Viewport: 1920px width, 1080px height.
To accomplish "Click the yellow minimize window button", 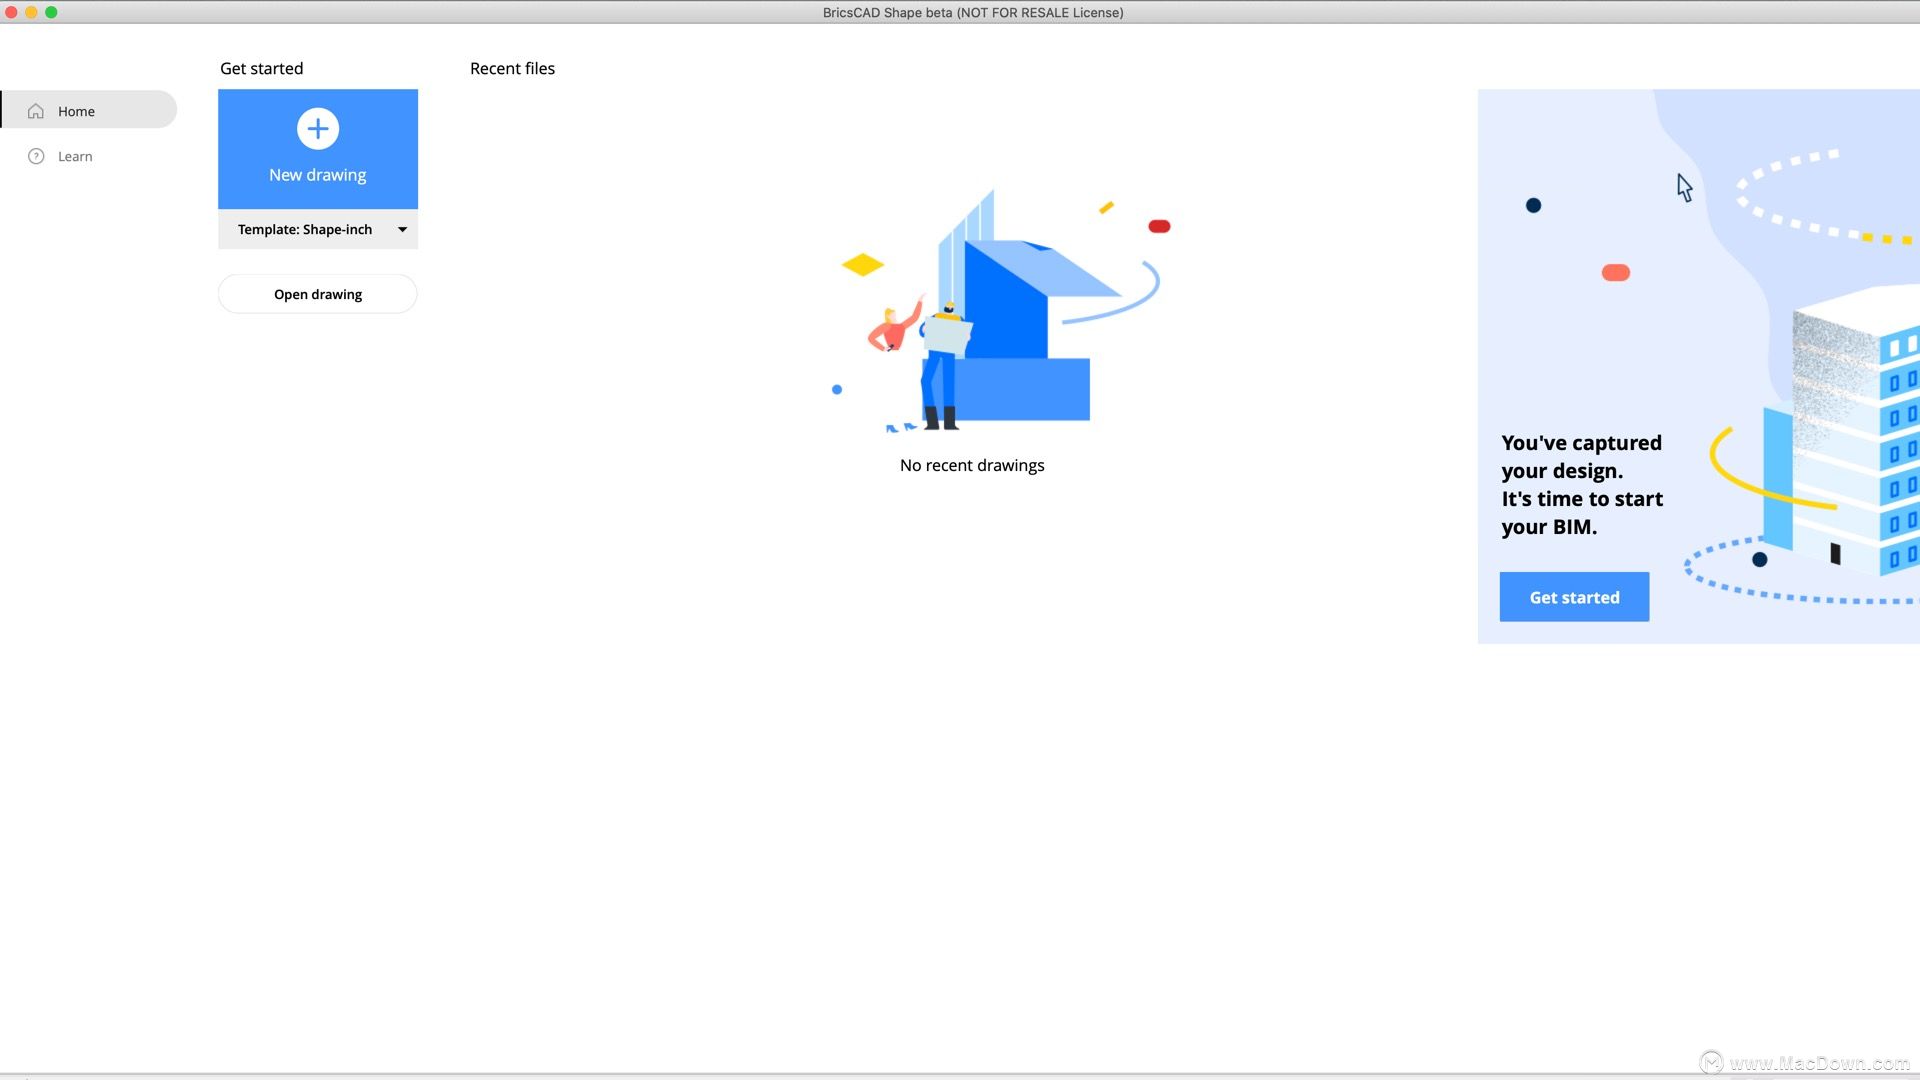I will click(x=31, y=12).
